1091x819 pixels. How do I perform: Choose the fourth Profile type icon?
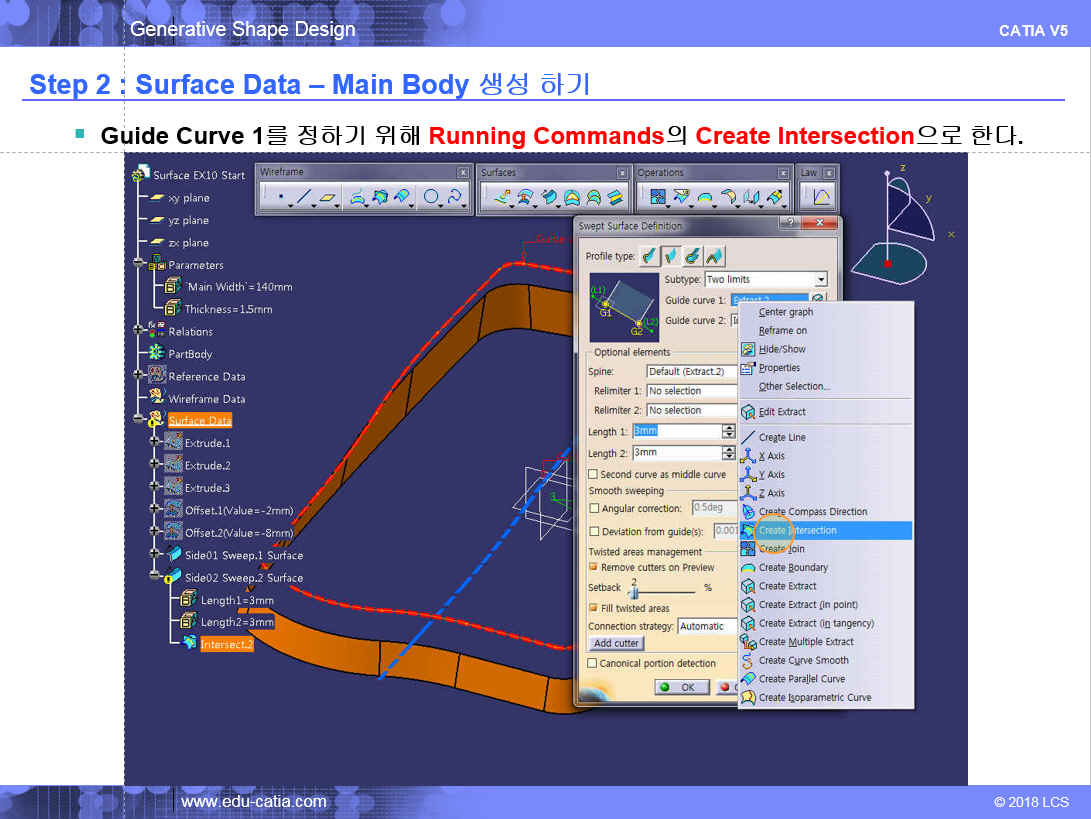(x=715, y=256)
